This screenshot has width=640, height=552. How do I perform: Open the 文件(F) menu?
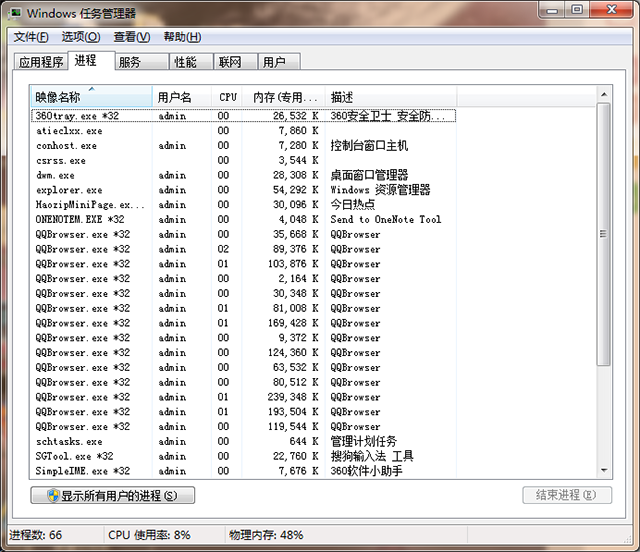point(30,37)
